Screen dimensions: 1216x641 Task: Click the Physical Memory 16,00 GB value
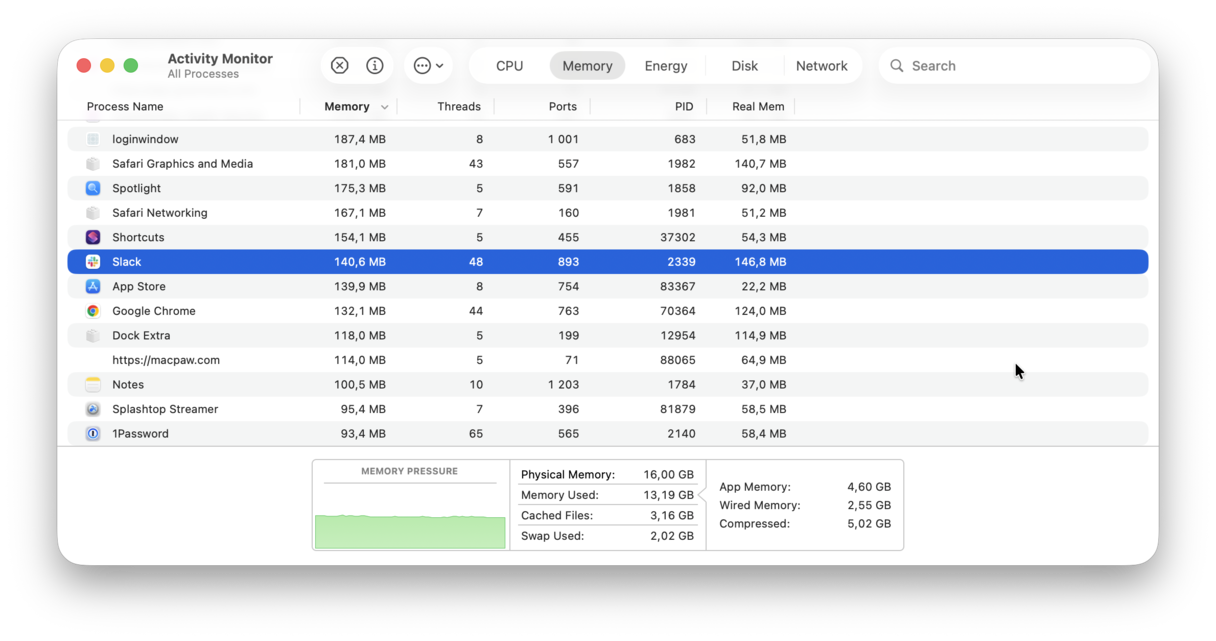pyautogui.click(x=668, y=475)
